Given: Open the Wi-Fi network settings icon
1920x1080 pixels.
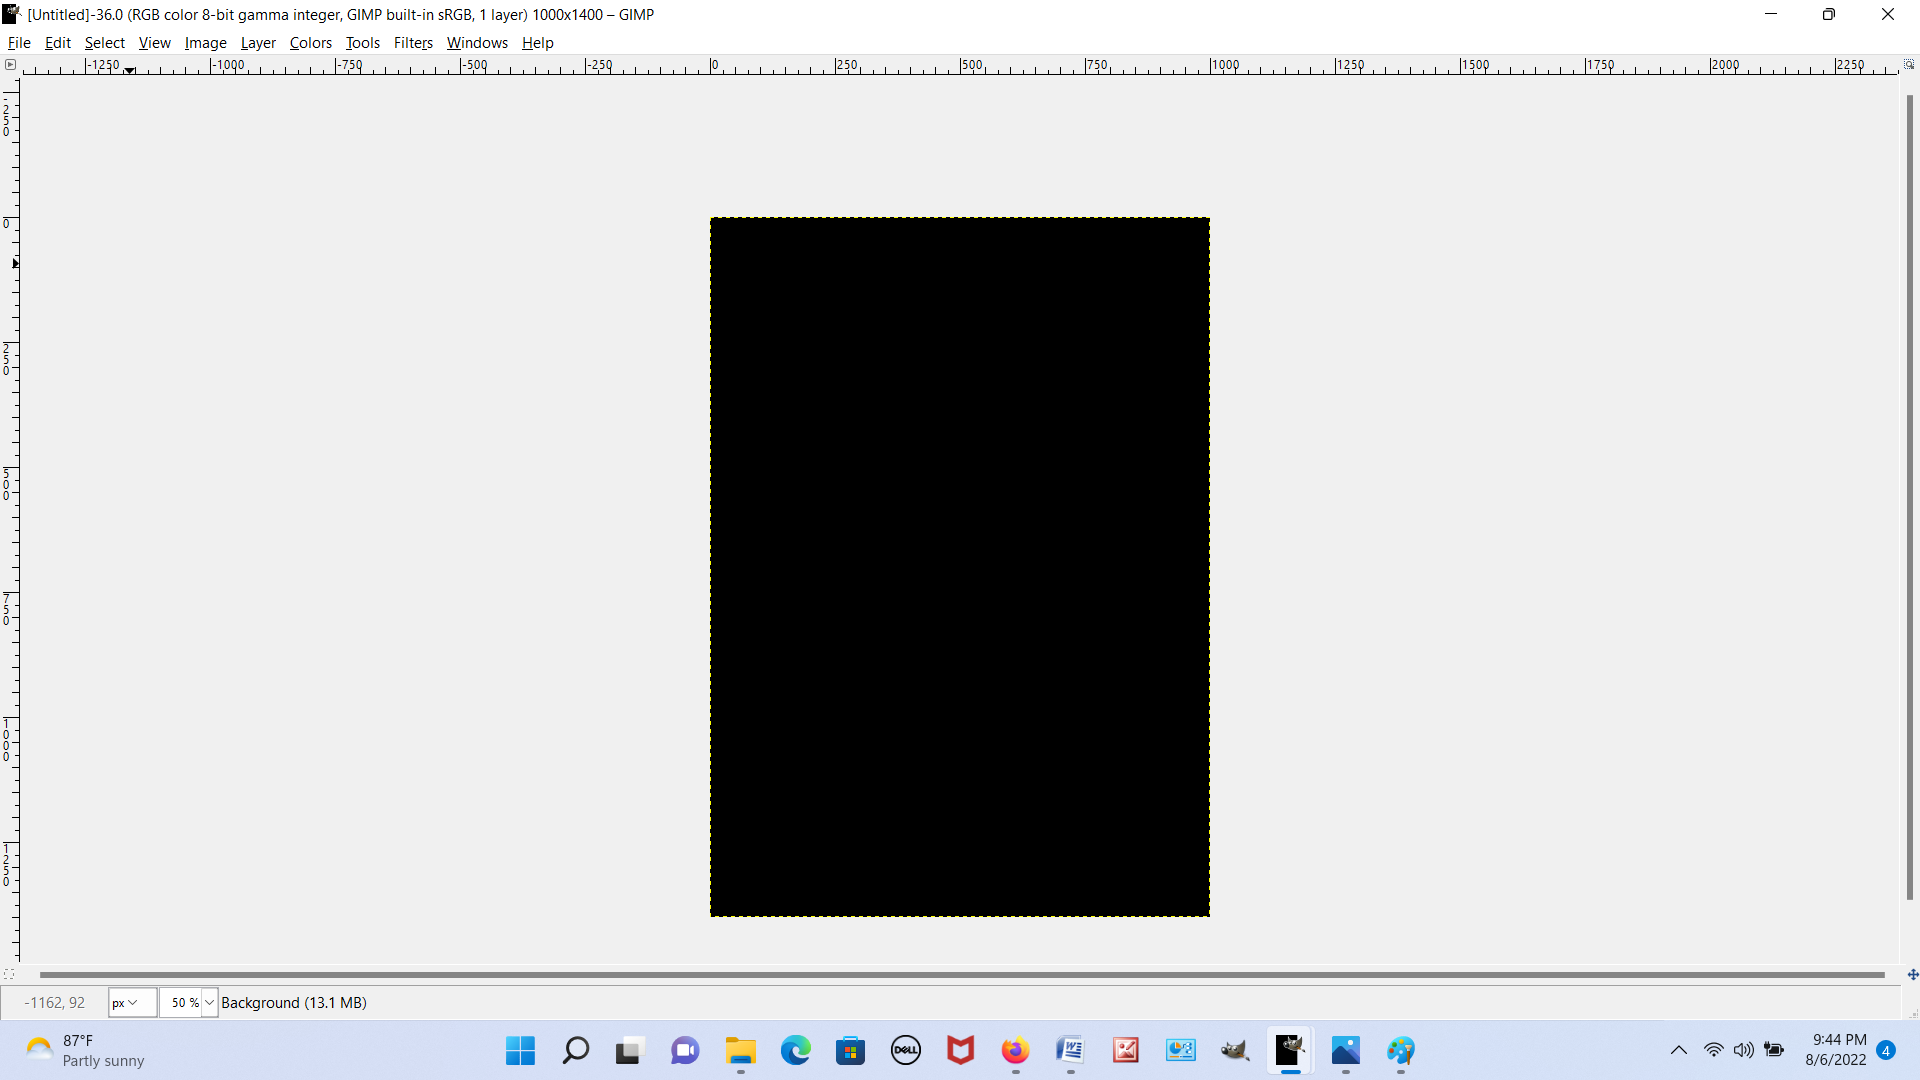Looking at the screenshot, I should 1714,1051.
